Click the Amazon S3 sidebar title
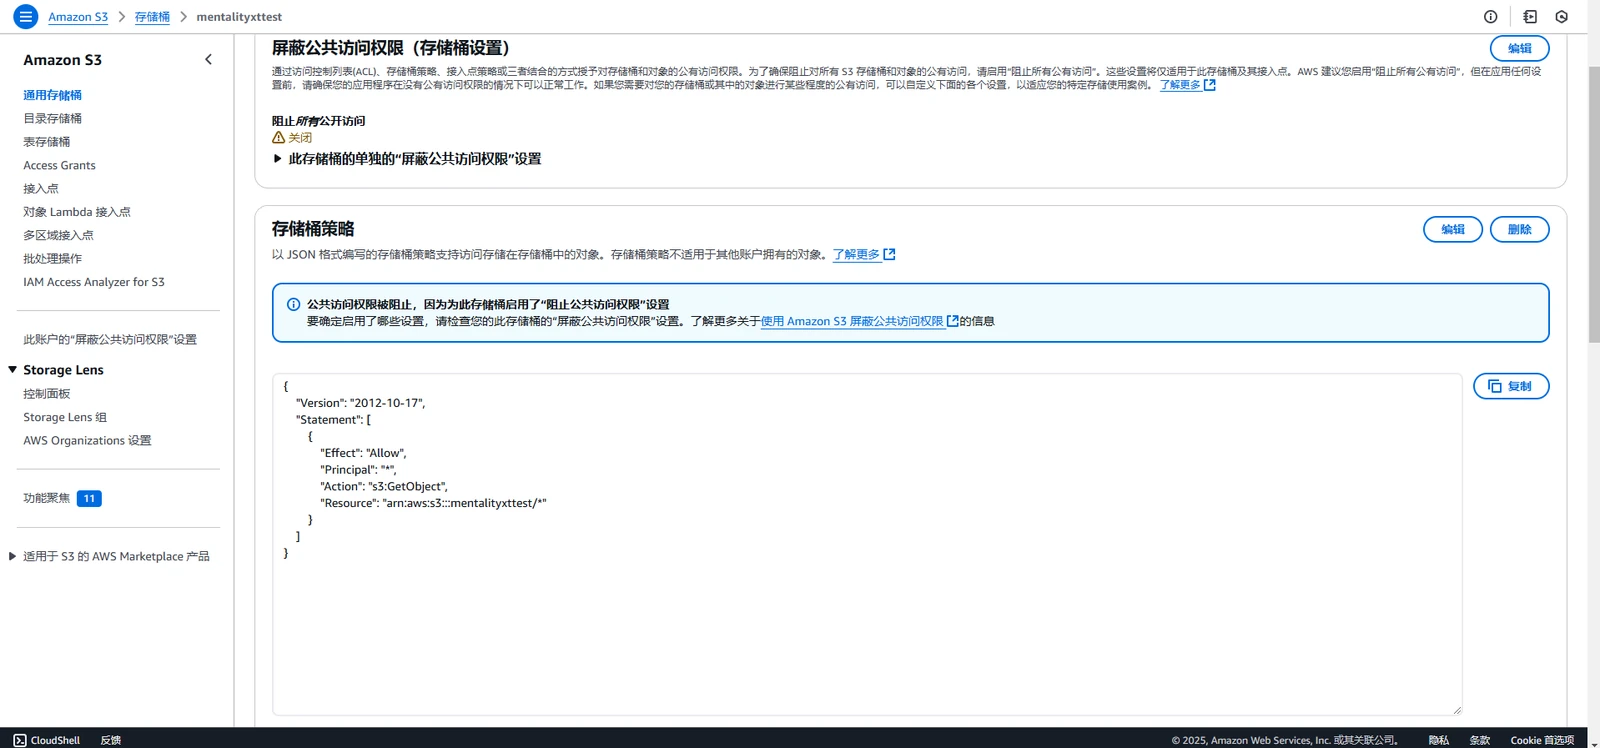Viewport: 1600px width, 748px height. [63, 60]
